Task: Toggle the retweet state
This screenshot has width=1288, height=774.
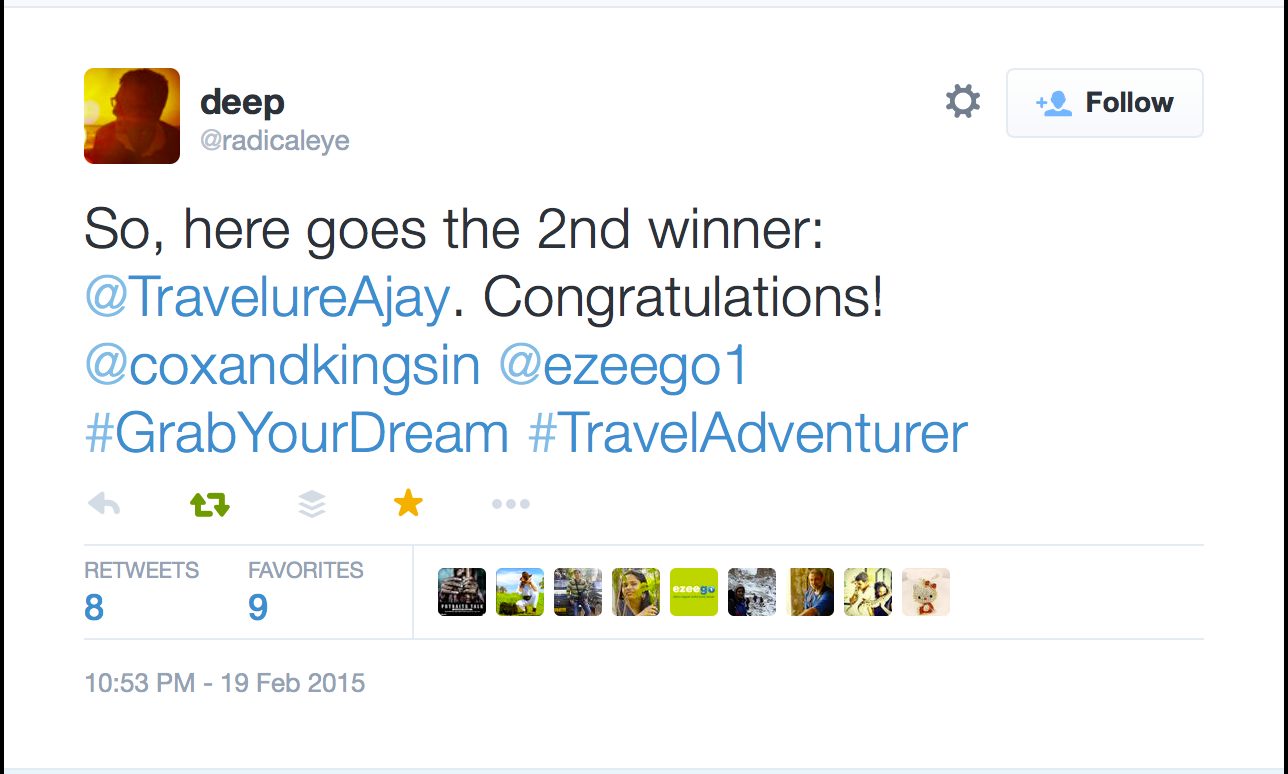Action: pos(208,503)
